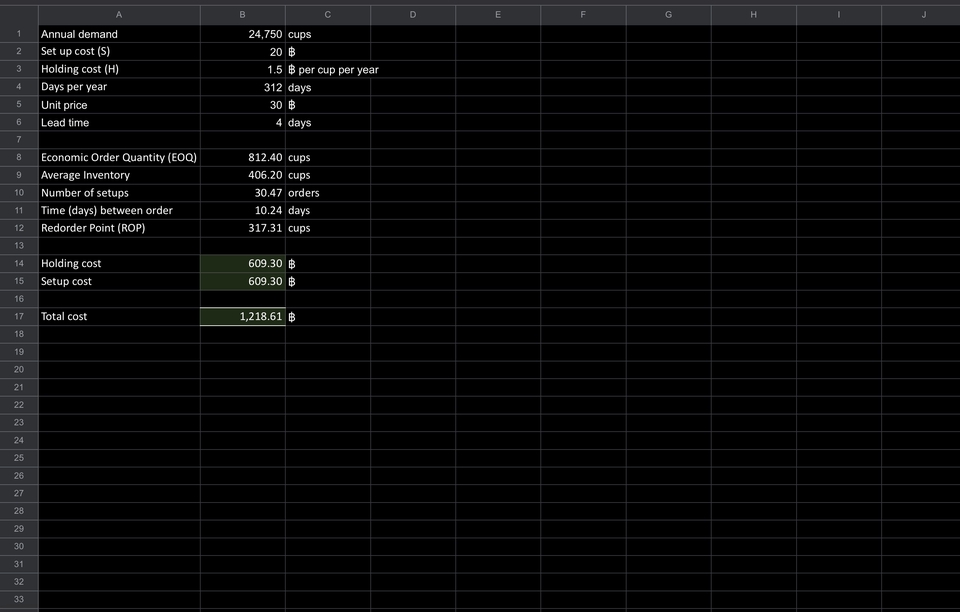Screen dimensions: 960x612
Task: Select the column A header
Action: [119, 15]
